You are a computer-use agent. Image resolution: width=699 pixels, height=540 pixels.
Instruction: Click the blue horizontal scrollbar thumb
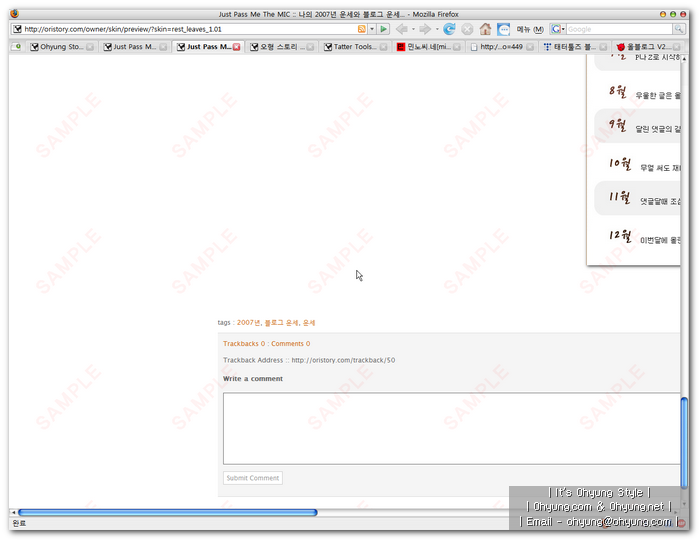tap(168, 512)
